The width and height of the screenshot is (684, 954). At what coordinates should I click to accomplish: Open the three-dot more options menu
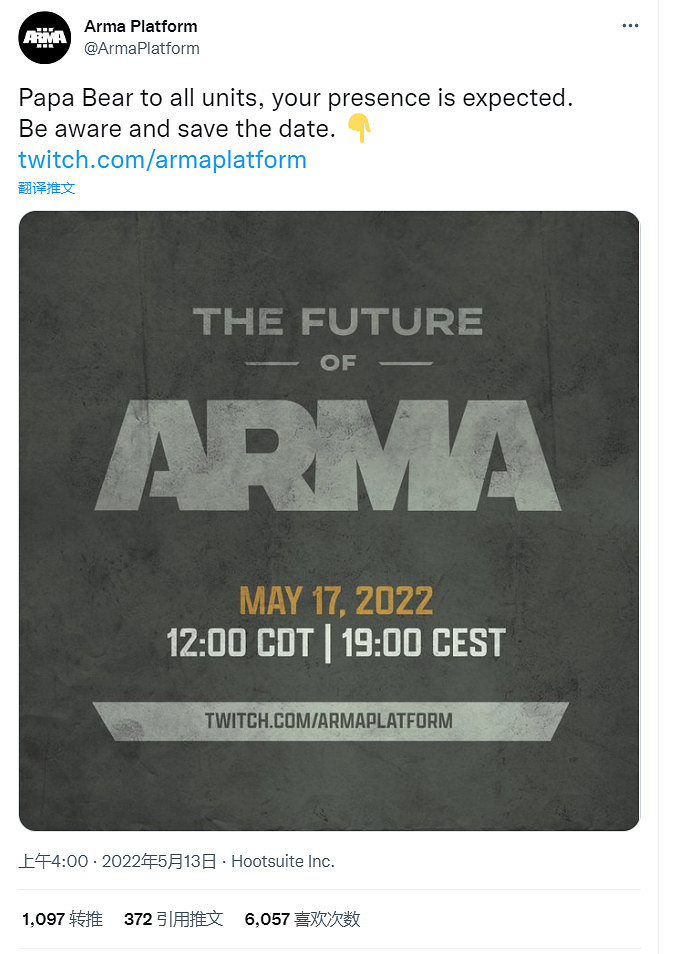(x=630, y=27)
